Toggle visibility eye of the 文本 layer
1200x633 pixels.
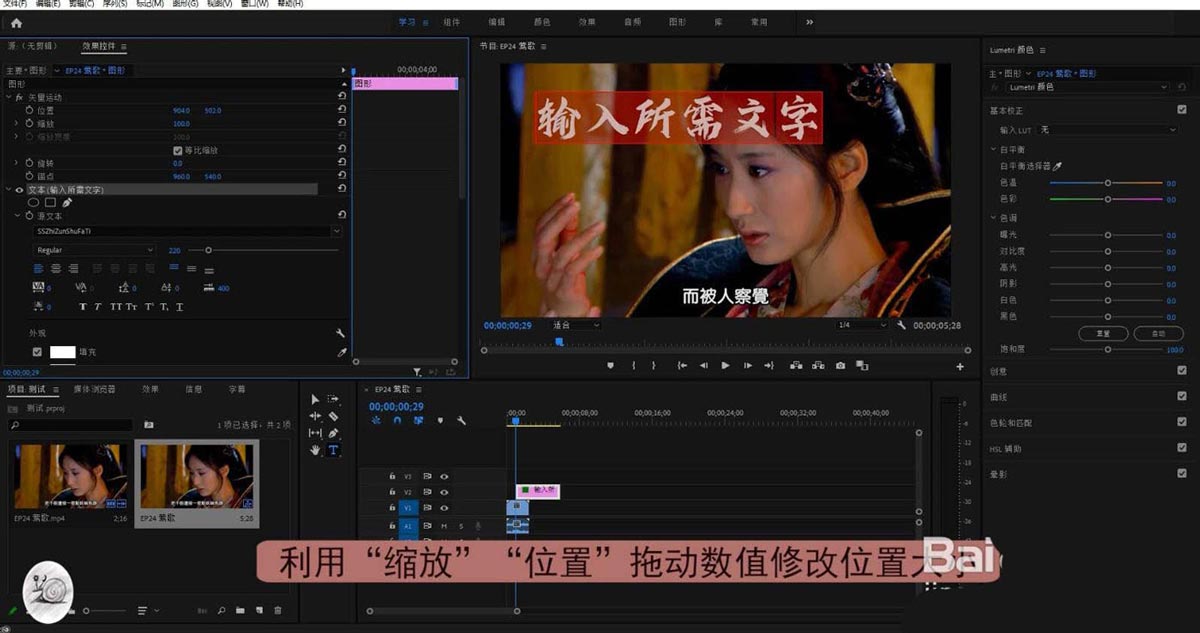(x=19, y=189)
